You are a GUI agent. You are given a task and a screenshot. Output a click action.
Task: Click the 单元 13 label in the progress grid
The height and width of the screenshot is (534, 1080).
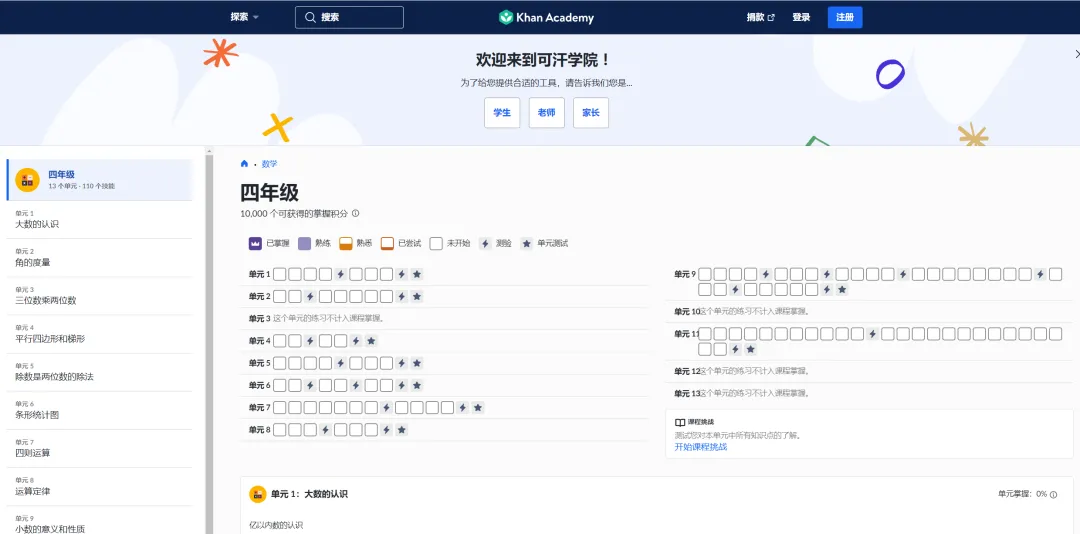pyautogui.click(x=687, y=393)
